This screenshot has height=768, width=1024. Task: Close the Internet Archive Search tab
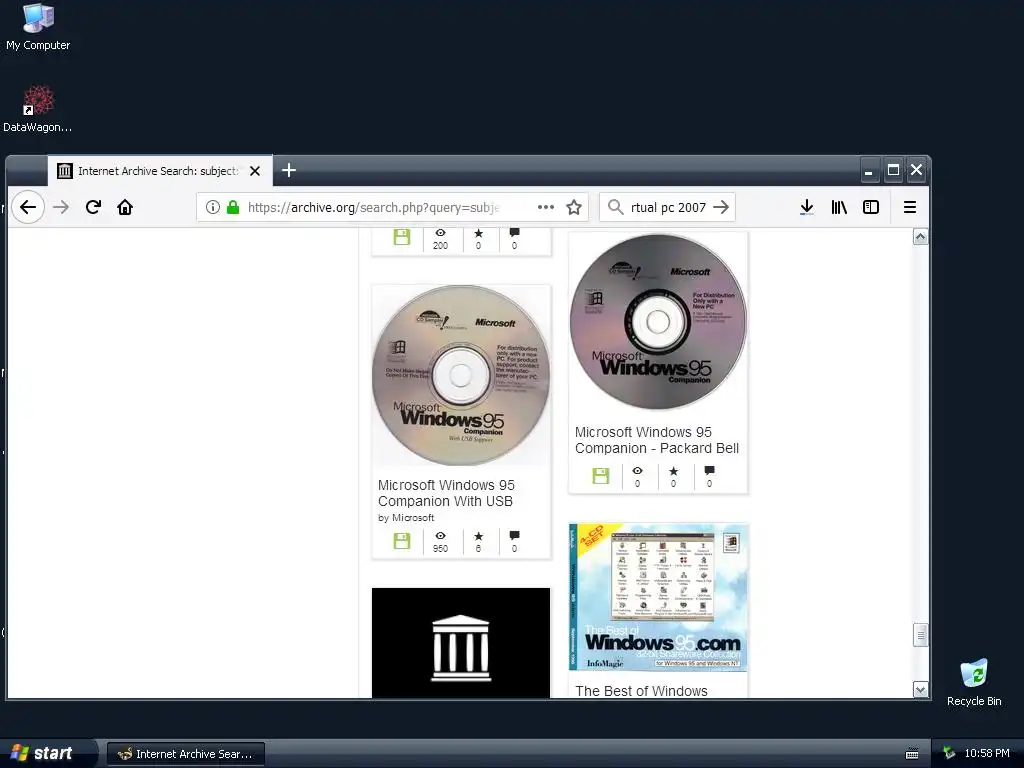(x=255, y=171)
